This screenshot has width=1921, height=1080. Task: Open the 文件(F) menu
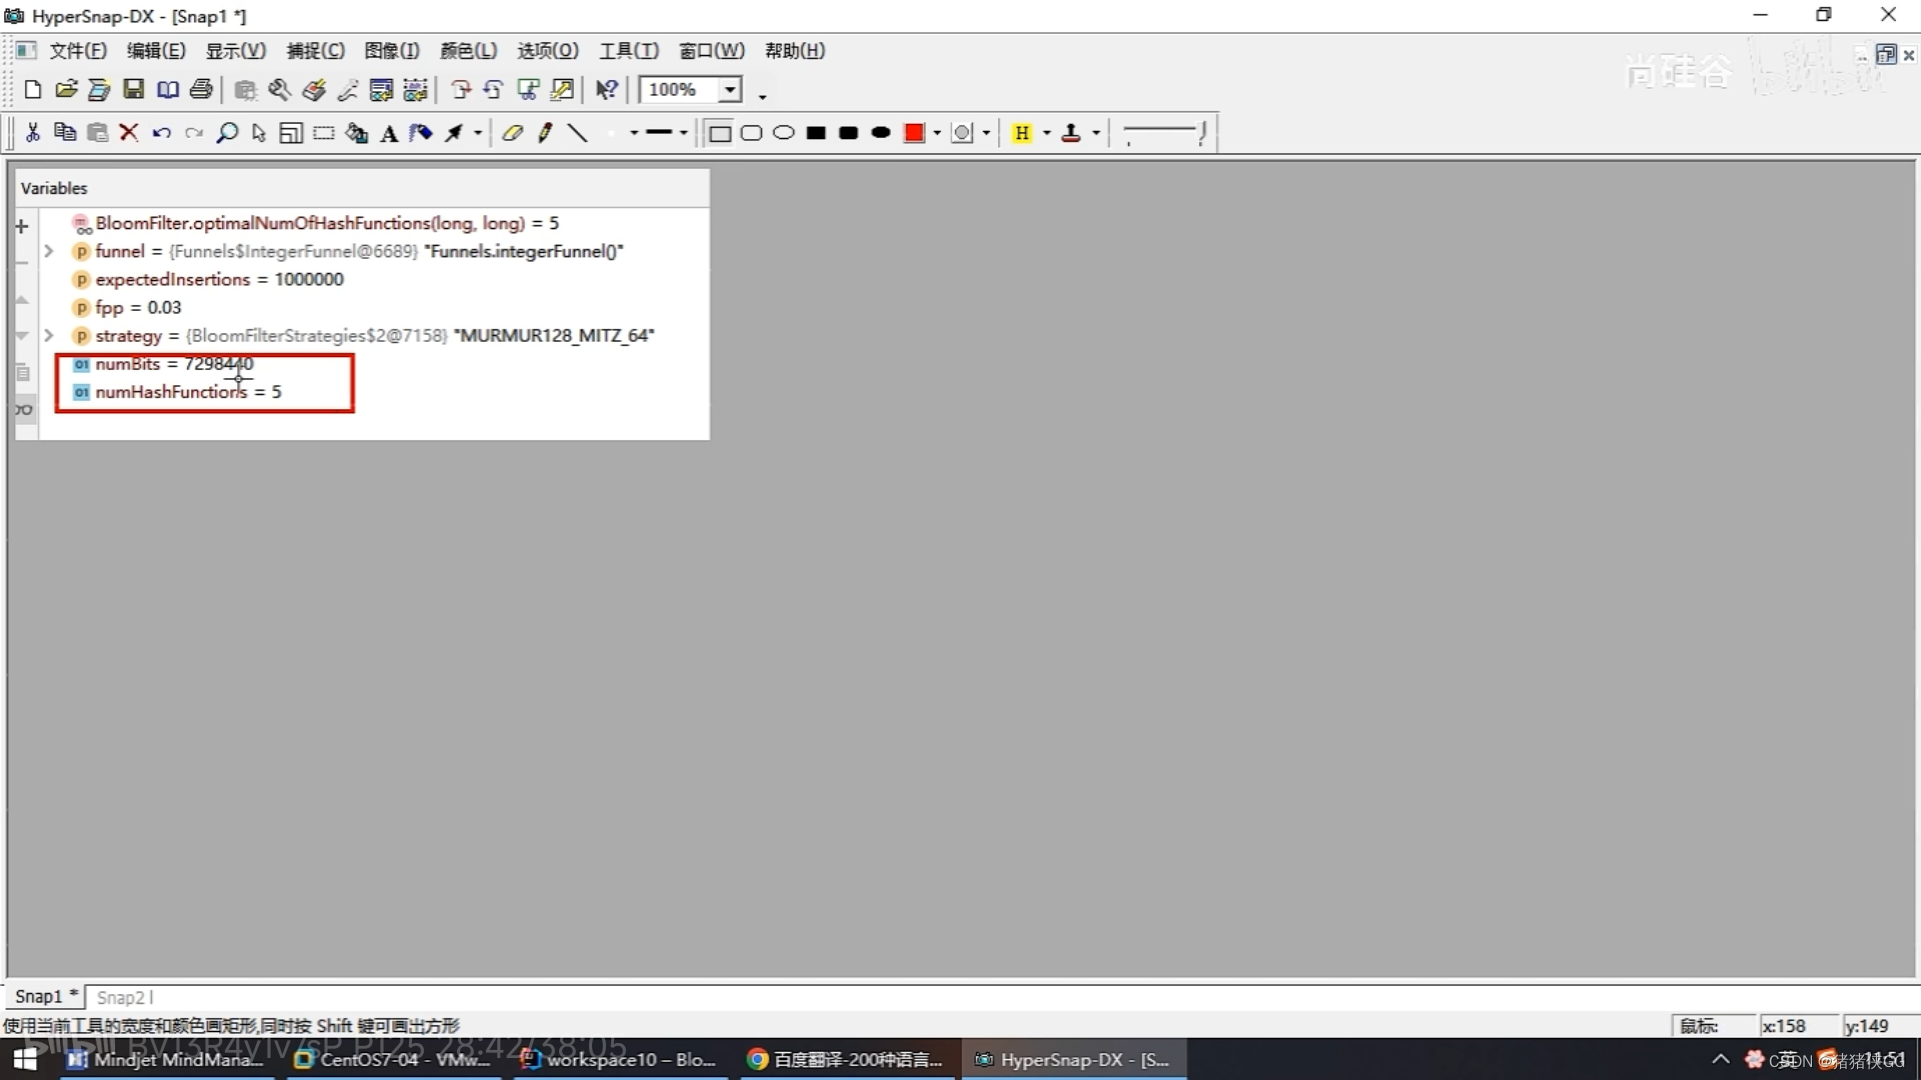coord(79,51)
